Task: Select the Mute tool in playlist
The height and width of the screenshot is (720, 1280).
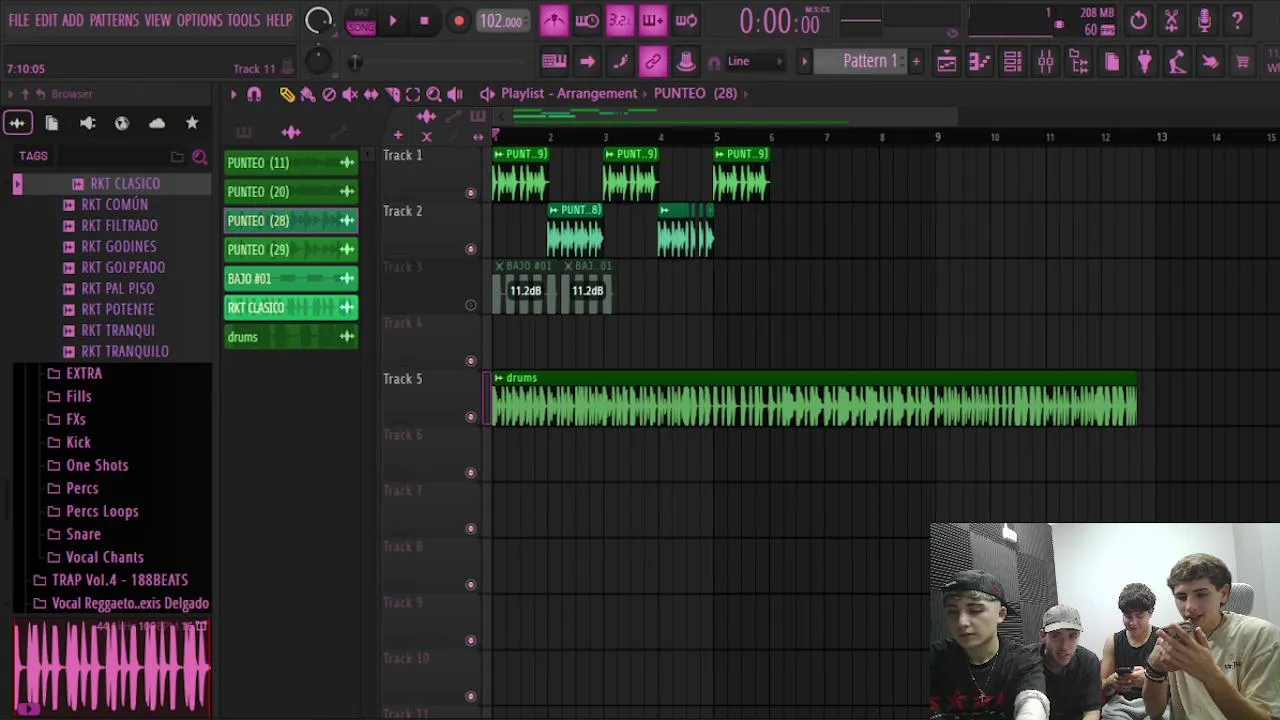Action: (x=350, y=94)
